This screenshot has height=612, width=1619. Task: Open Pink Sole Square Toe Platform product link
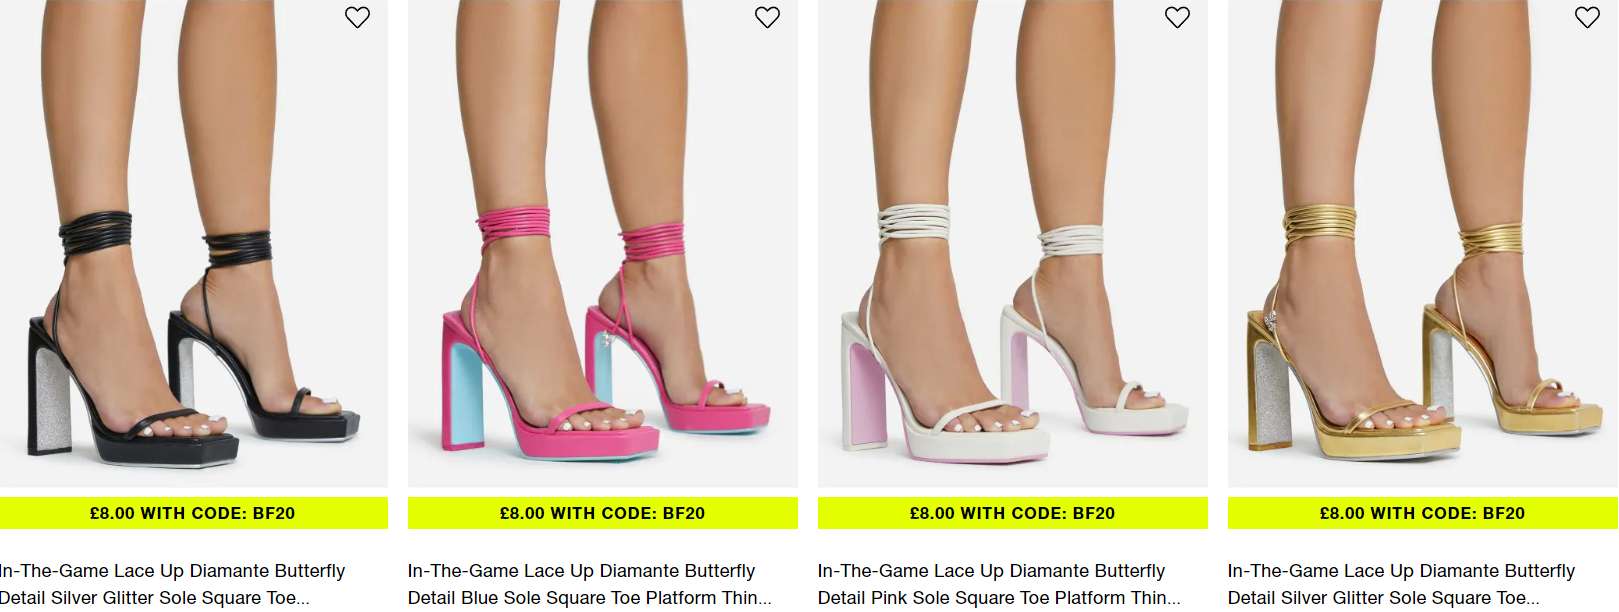999,584
